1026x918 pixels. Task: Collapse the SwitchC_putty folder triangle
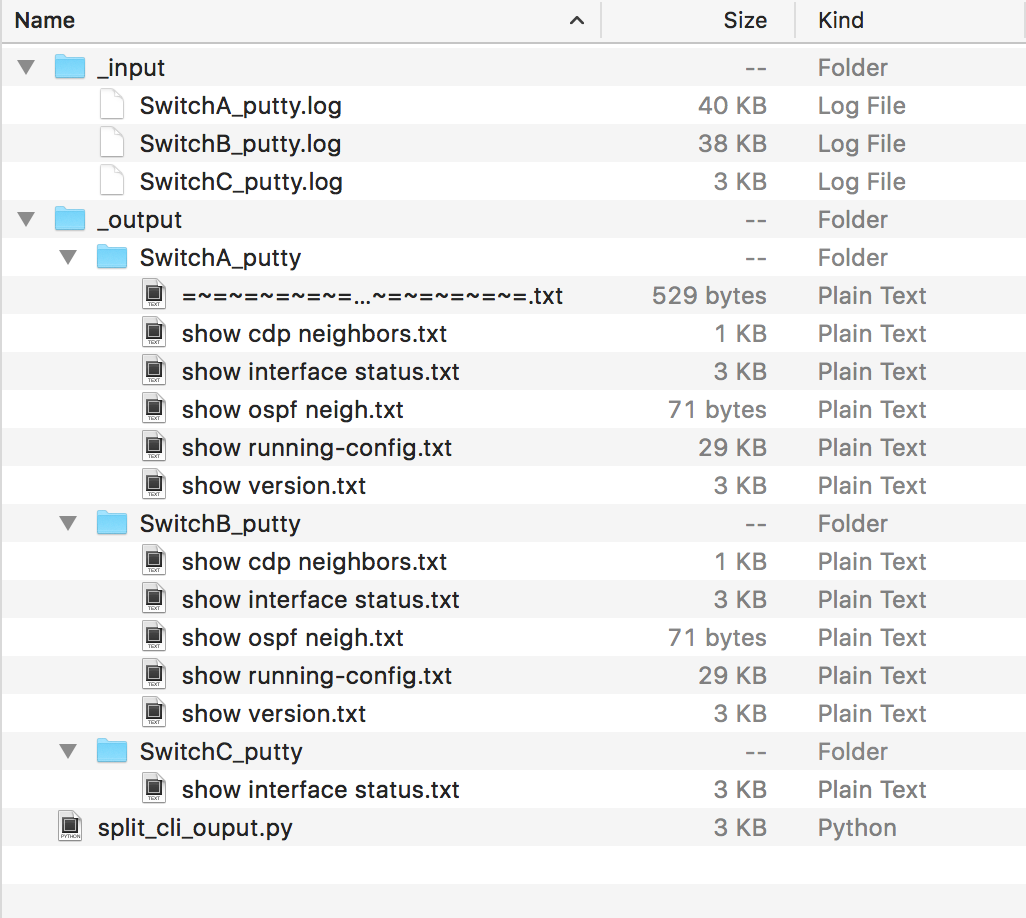click(68, 750)
